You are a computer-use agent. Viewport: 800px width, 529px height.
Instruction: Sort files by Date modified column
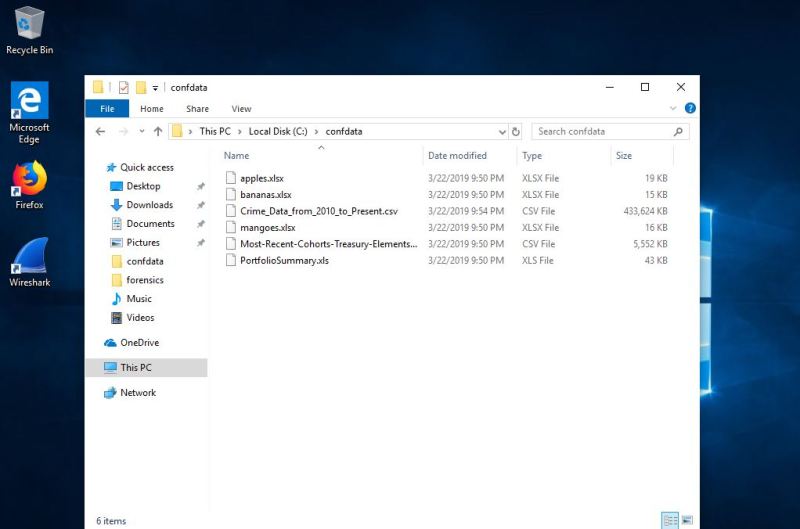pyautogui.click(x=457, y=156)
